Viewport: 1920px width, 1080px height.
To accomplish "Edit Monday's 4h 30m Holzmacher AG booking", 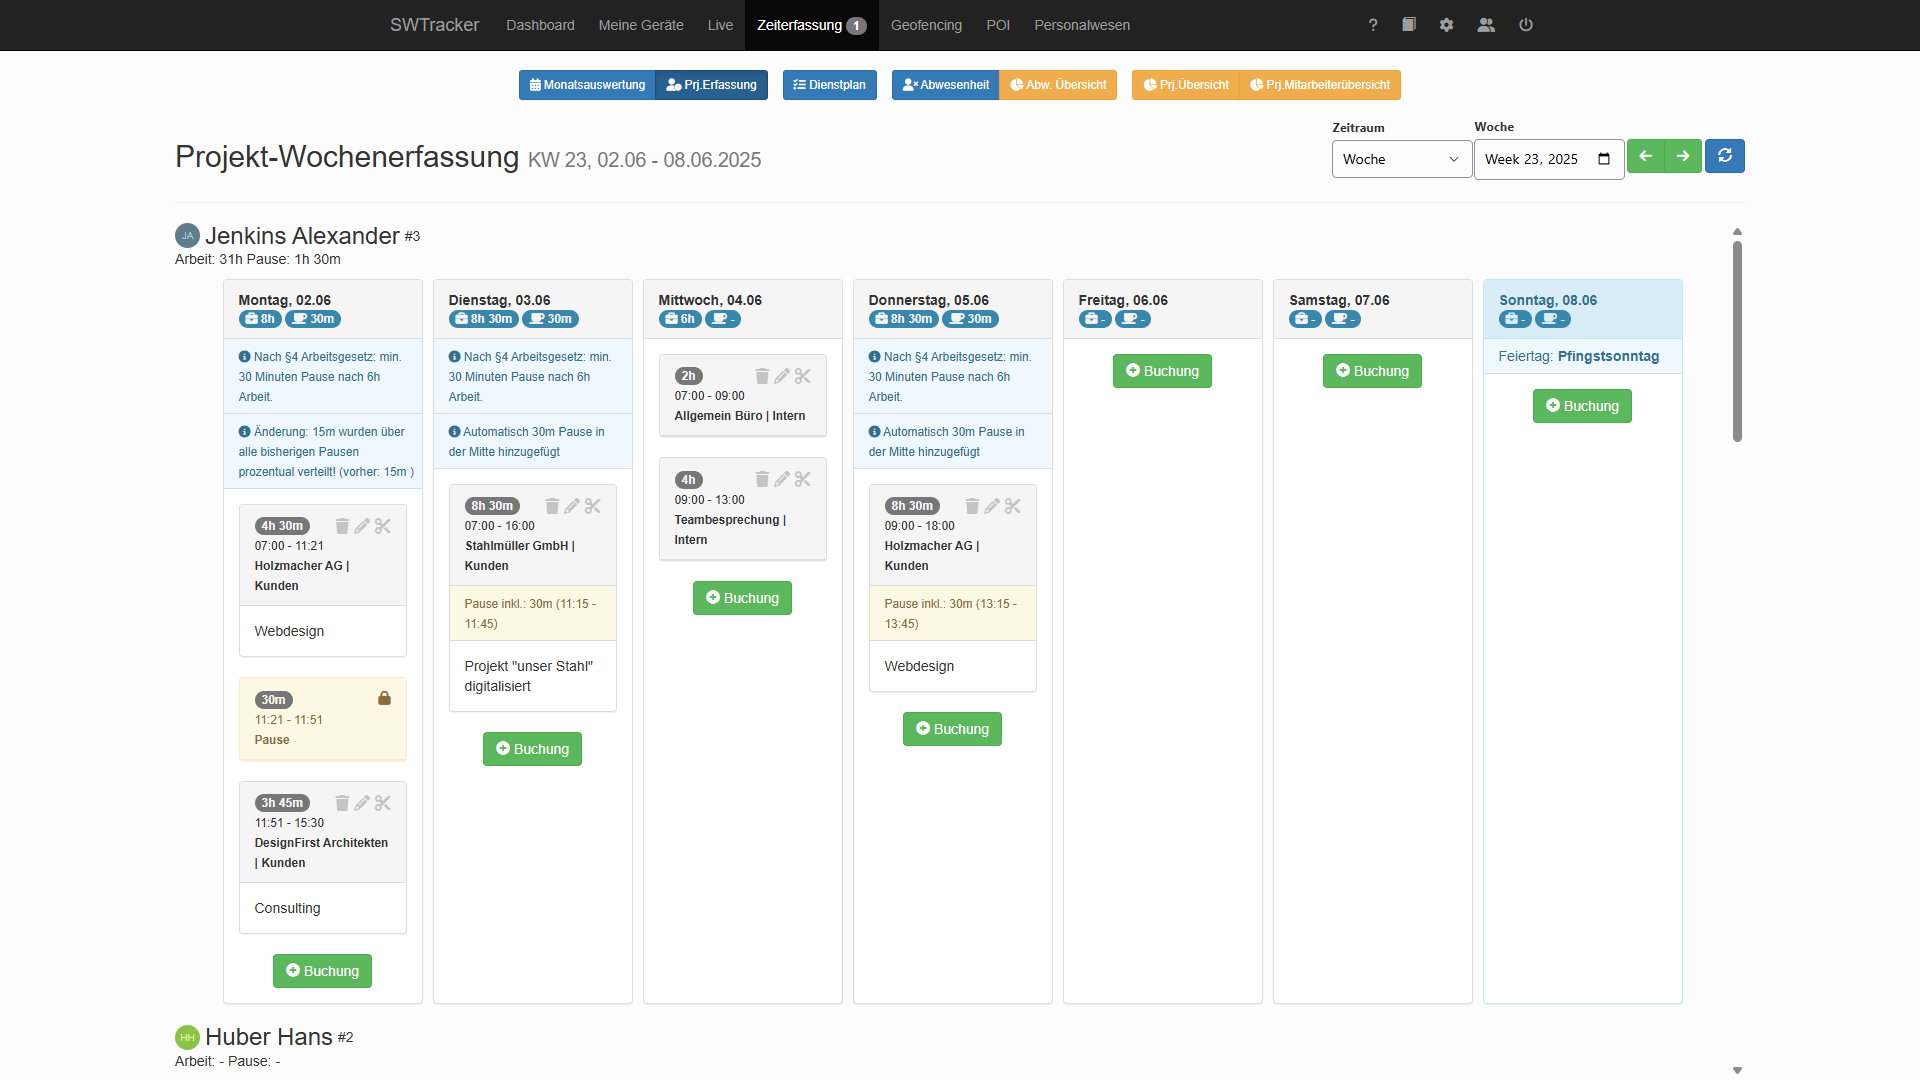I will tap(362, 526).
